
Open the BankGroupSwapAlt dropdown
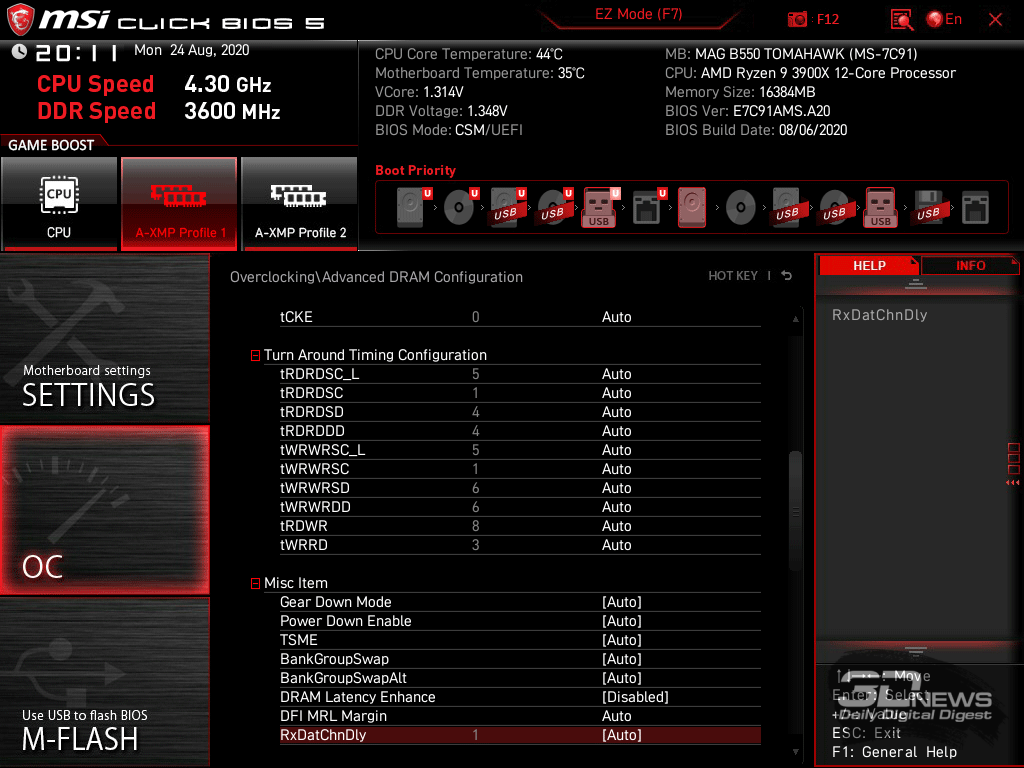click(x=622, y=678)
